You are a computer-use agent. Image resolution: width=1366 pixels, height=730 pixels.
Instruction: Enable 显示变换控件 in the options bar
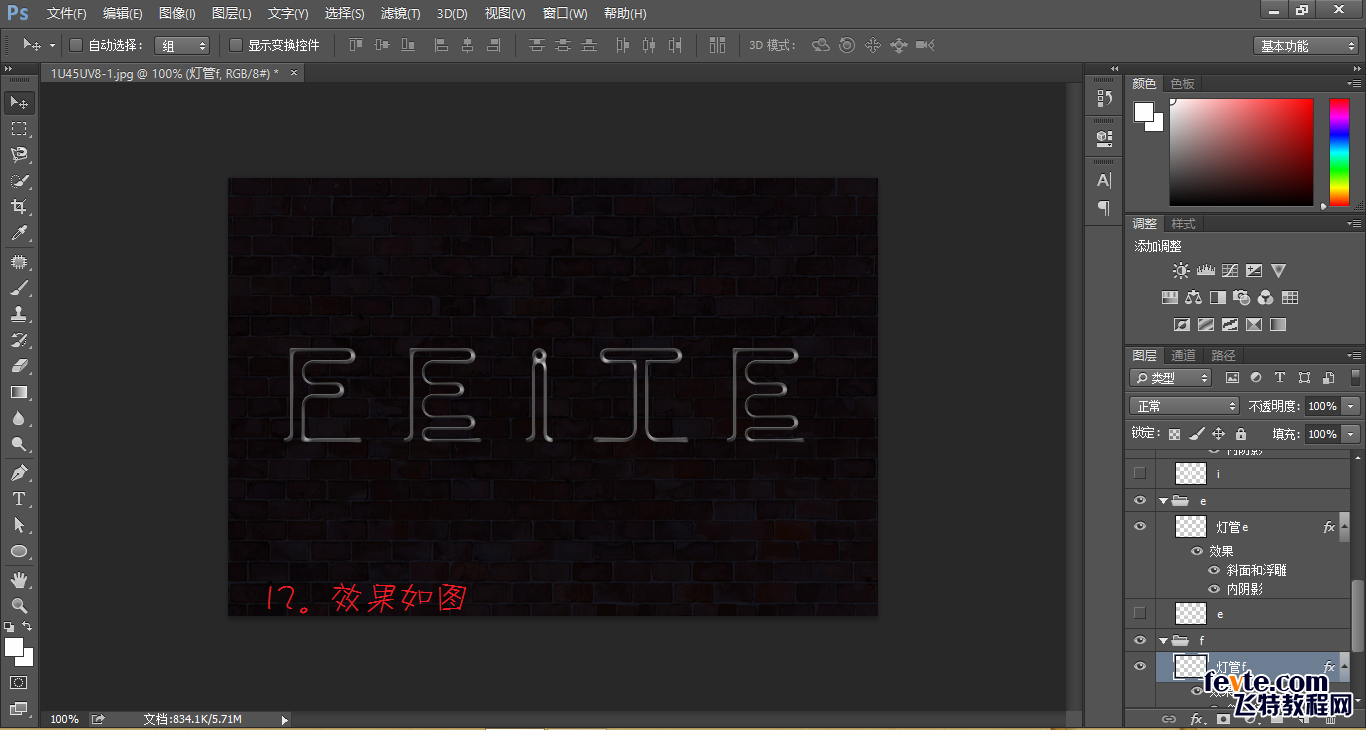[x=233, y=45]
